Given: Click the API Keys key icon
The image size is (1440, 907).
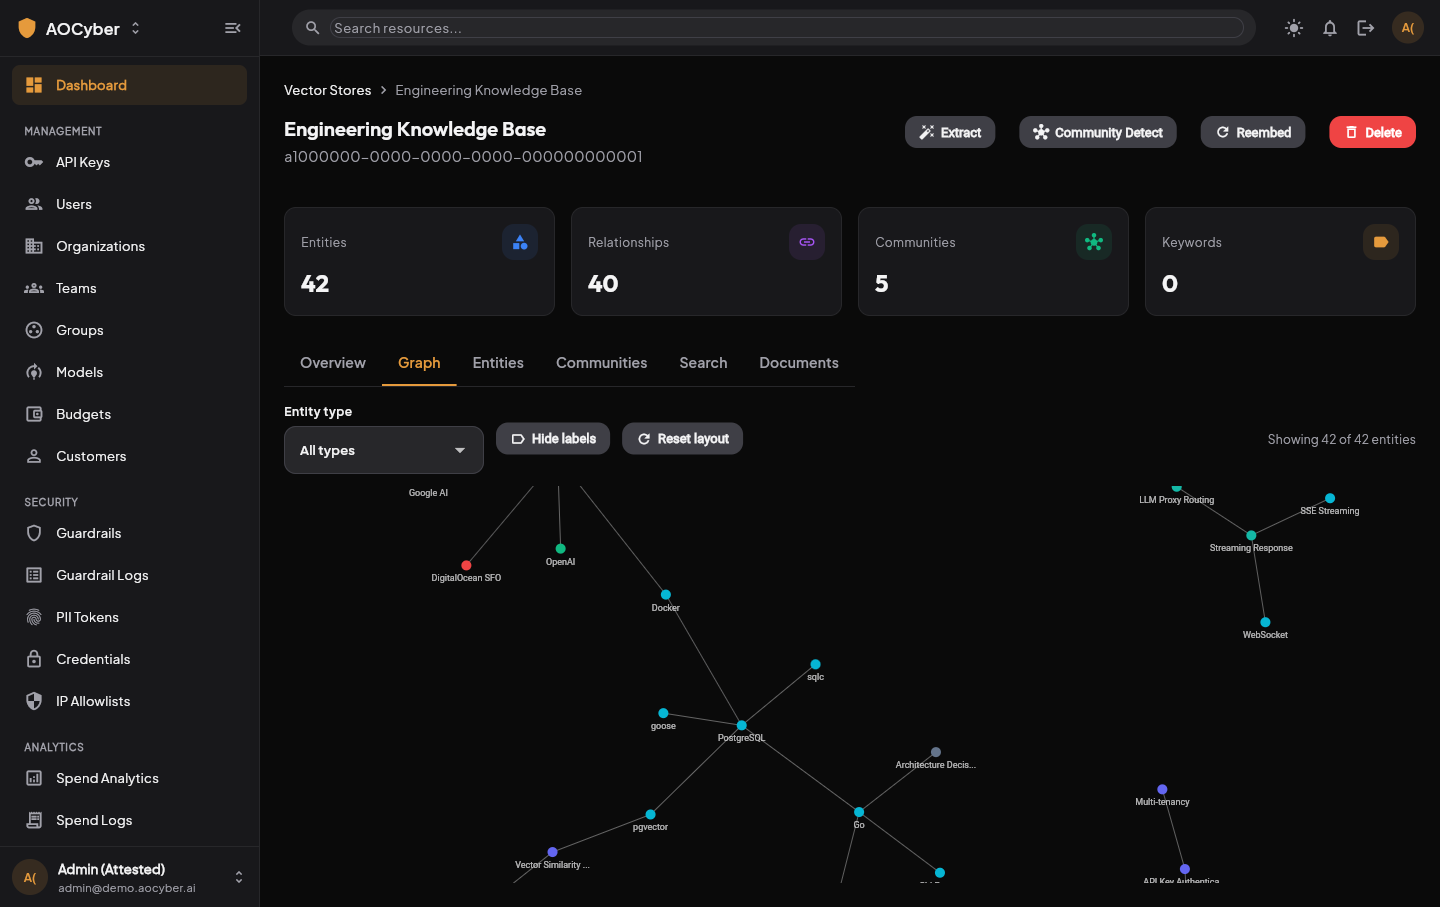Looking at the screenshot, I should tap(34, 162).
